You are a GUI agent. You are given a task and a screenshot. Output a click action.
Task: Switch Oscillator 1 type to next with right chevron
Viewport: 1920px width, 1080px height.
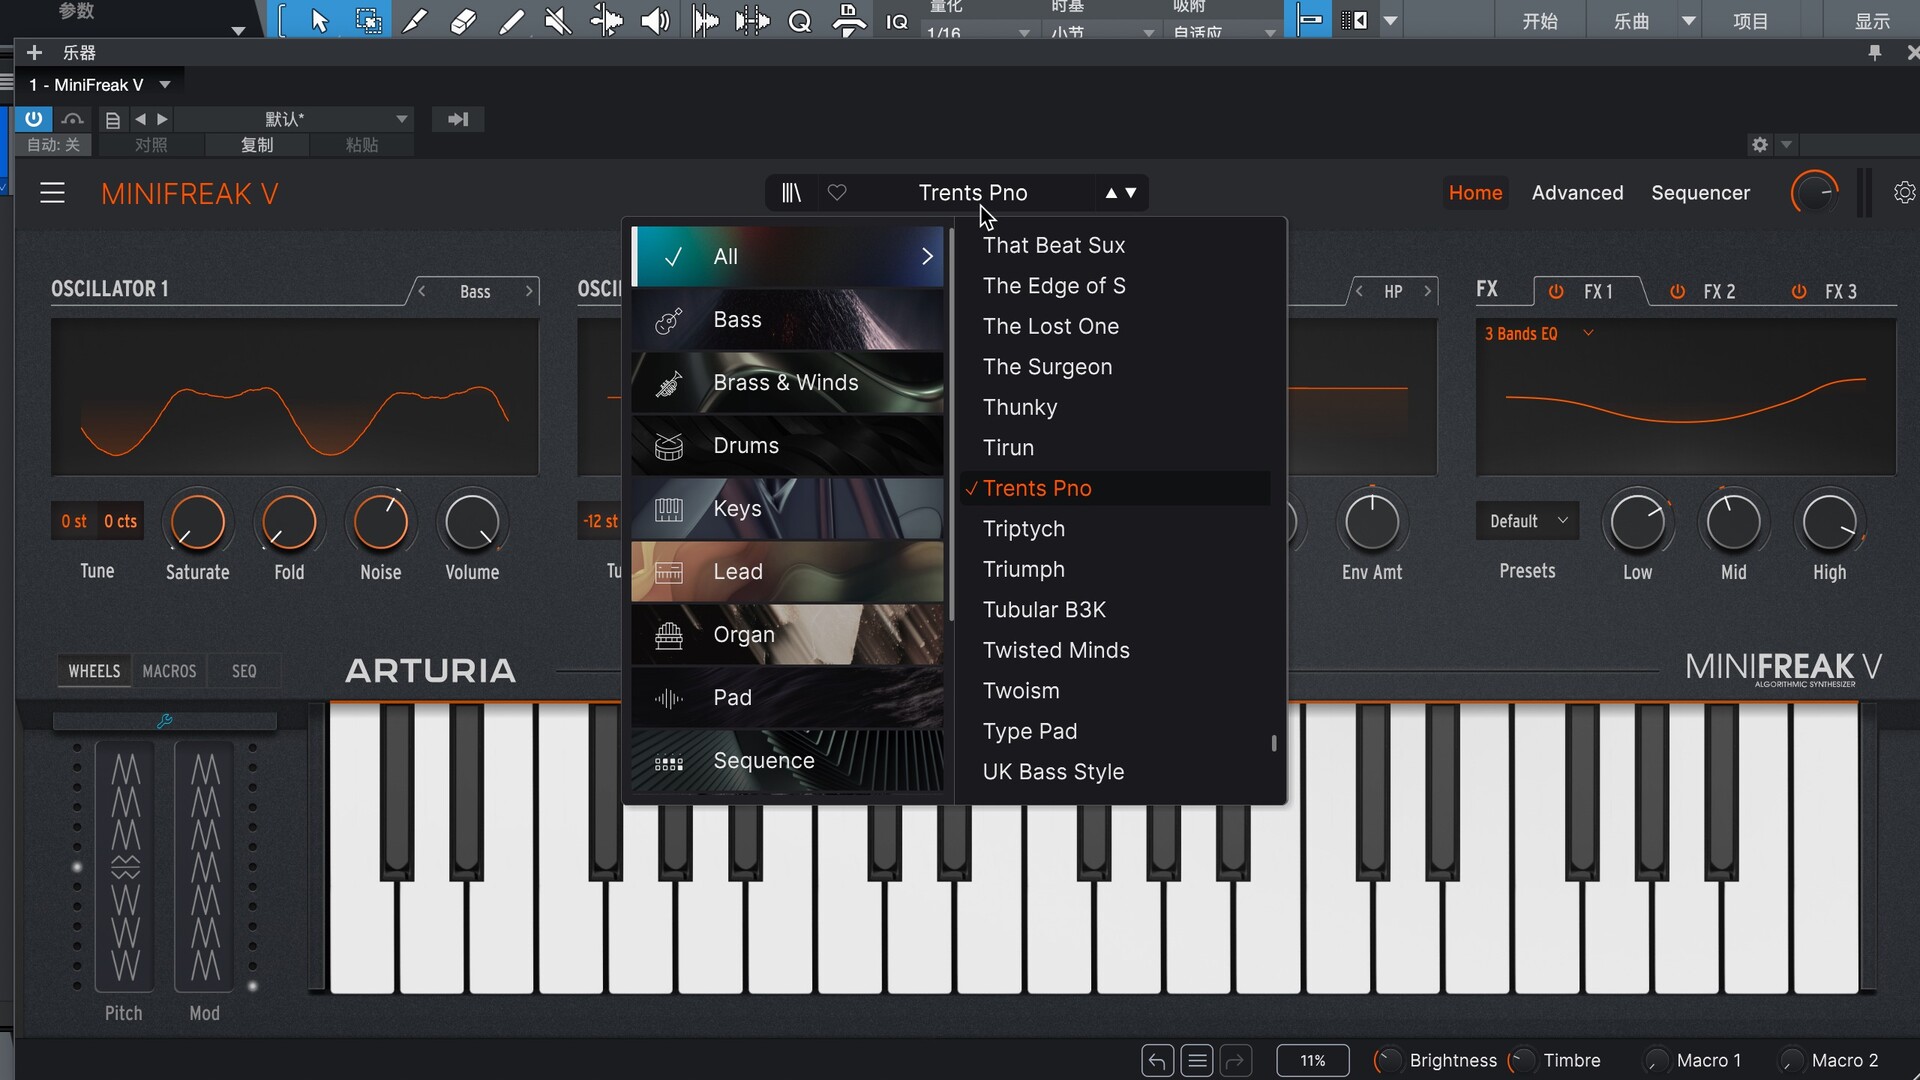click(x=529, y=291)
